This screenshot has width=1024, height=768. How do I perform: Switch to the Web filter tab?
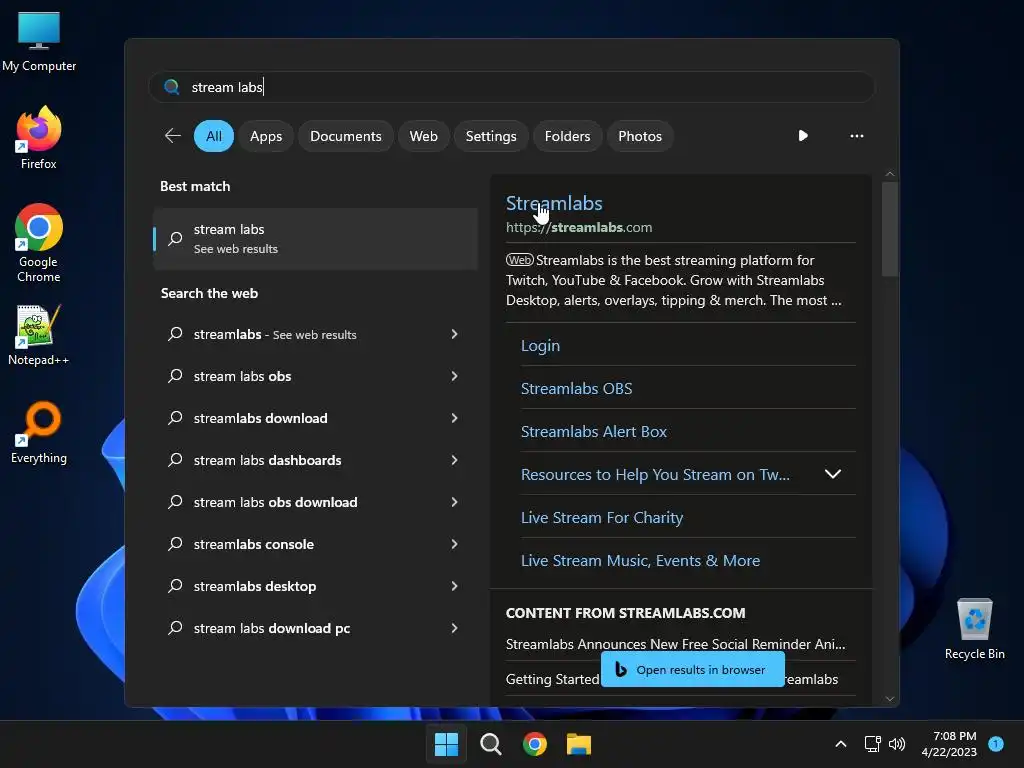click(423, 136)
